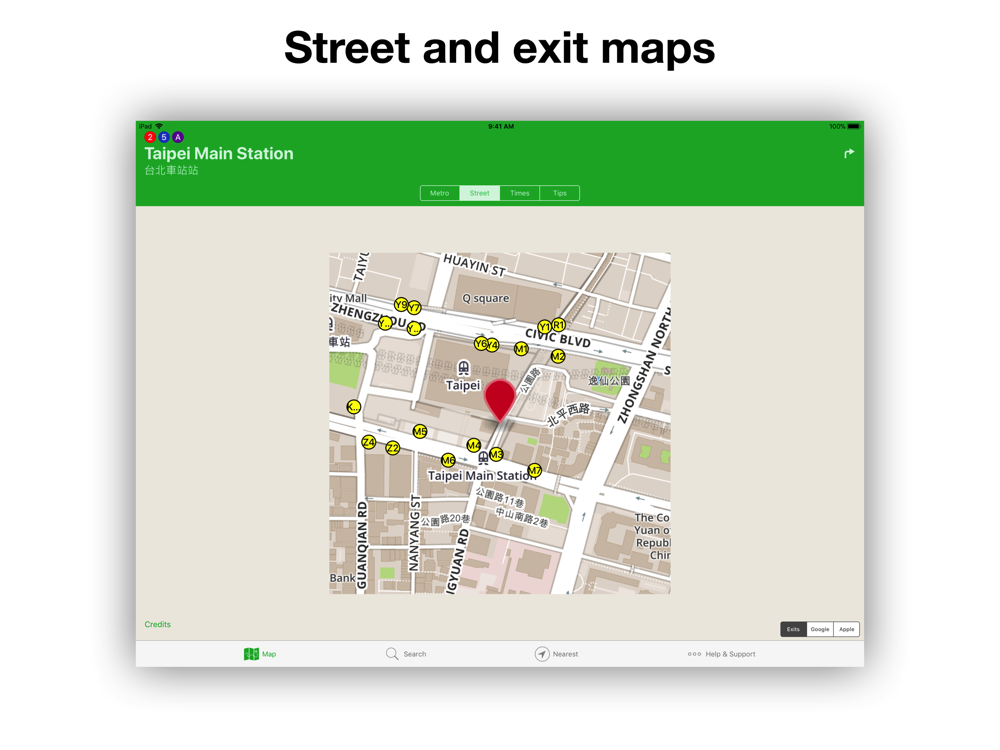Open Help & Support in bottom bar
1000x750 pixels.
click(721, 654)
